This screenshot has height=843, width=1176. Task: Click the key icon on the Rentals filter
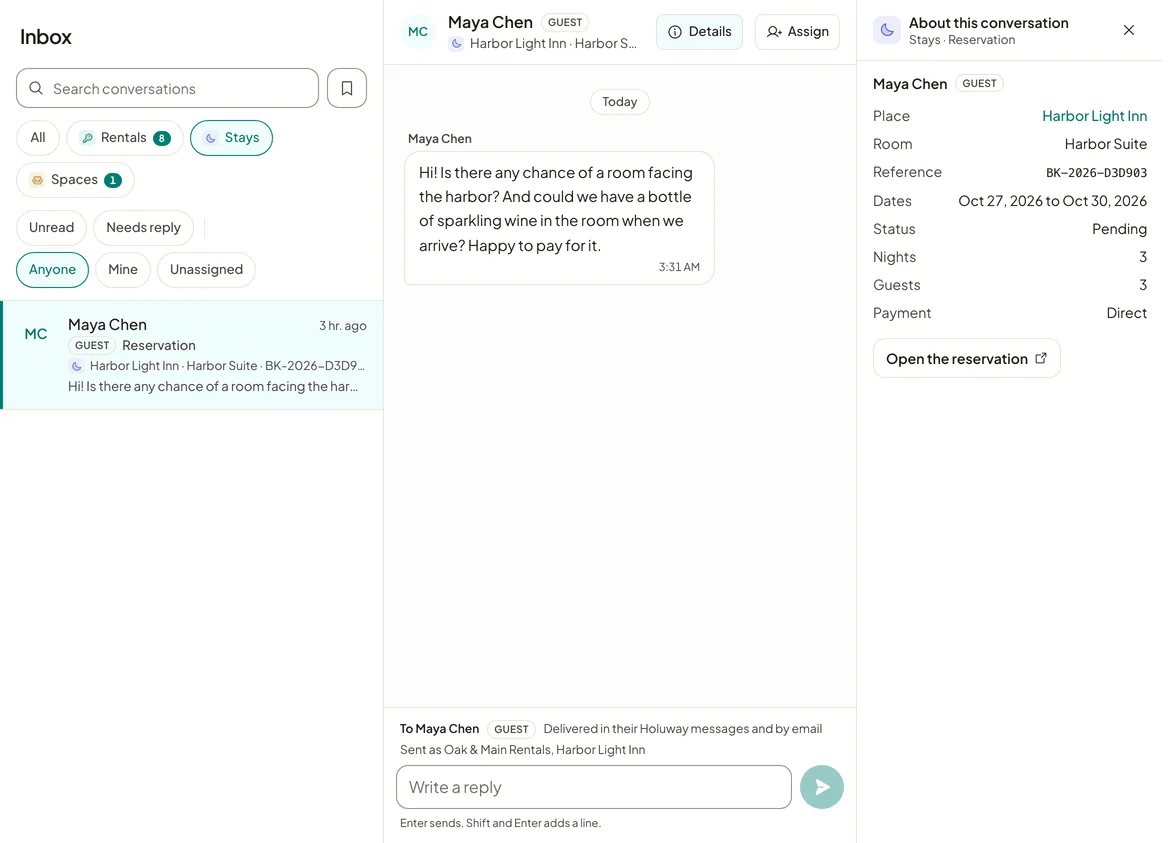pos(88,138)
